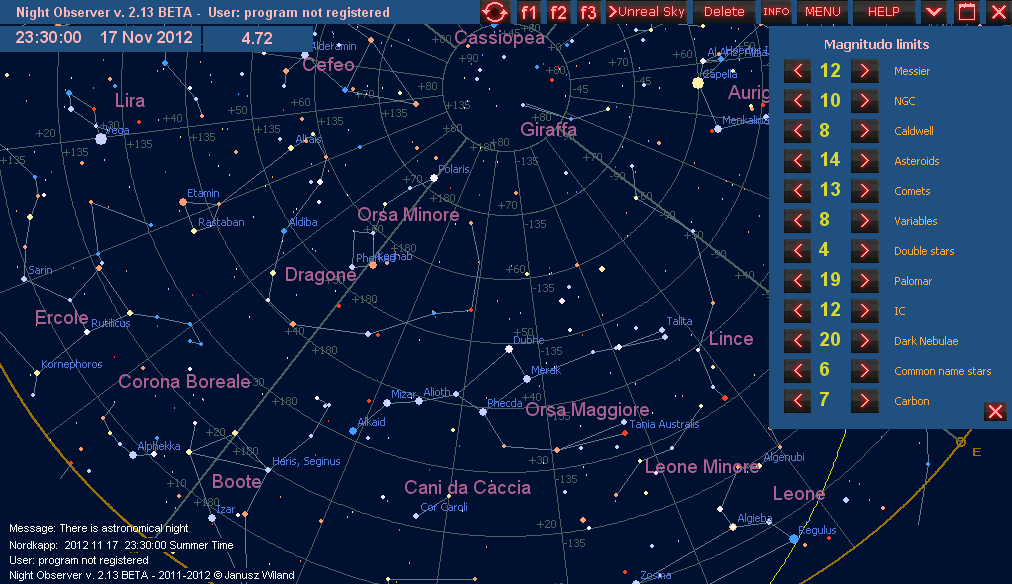Click the 23:30:00 time display
Screen dimensions: 1012x584
coord(48,37)
